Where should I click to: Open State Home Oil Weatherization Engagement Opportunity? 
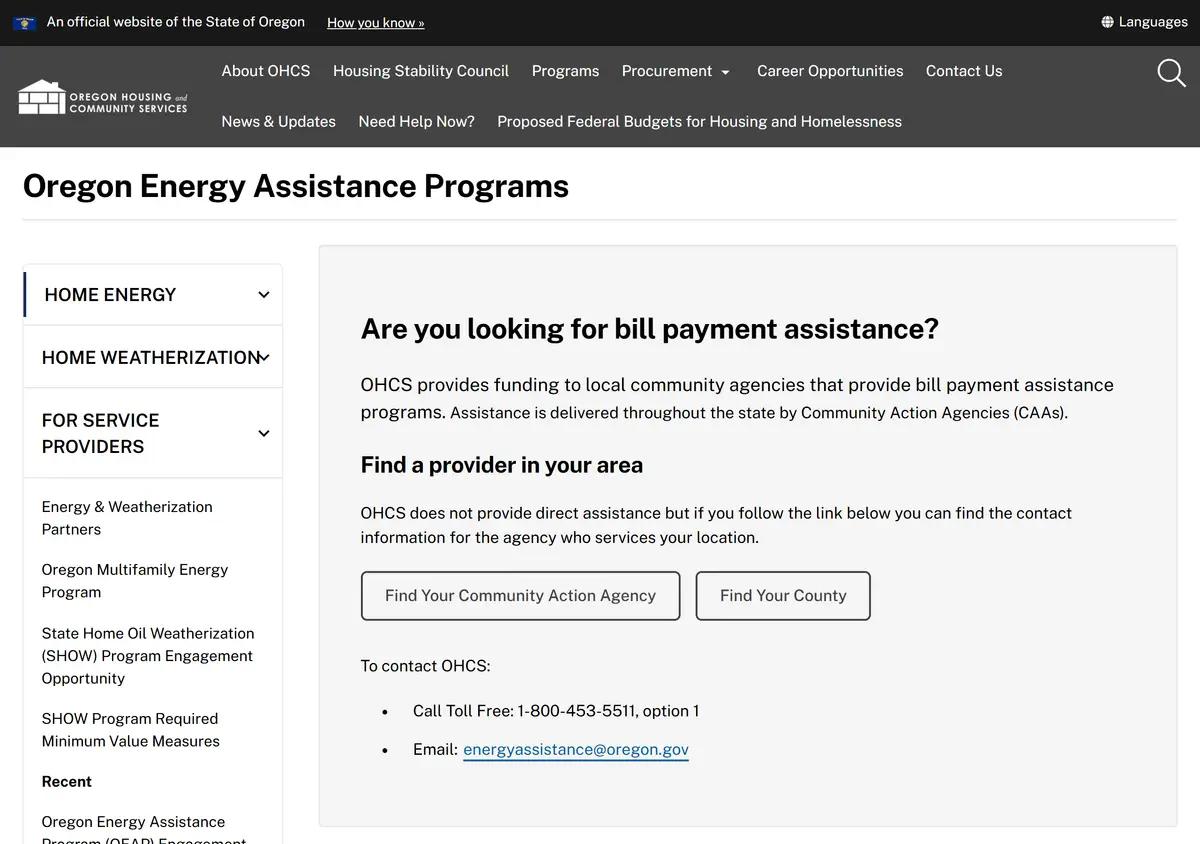point(148,656)
